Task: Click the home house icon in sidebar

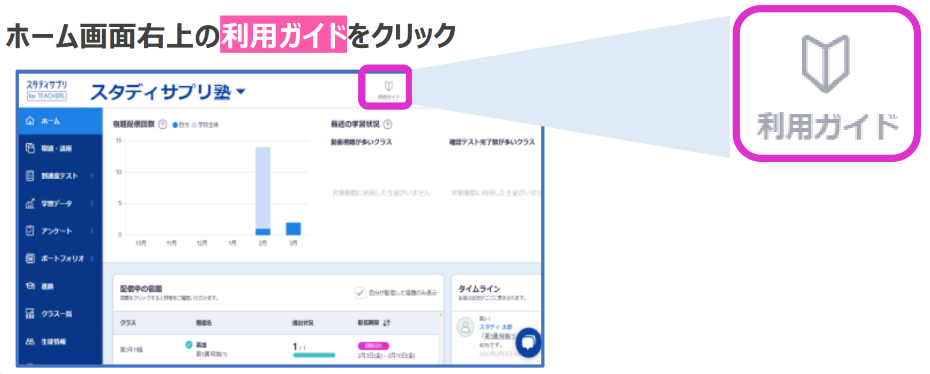Action: (x=31, y=121)
